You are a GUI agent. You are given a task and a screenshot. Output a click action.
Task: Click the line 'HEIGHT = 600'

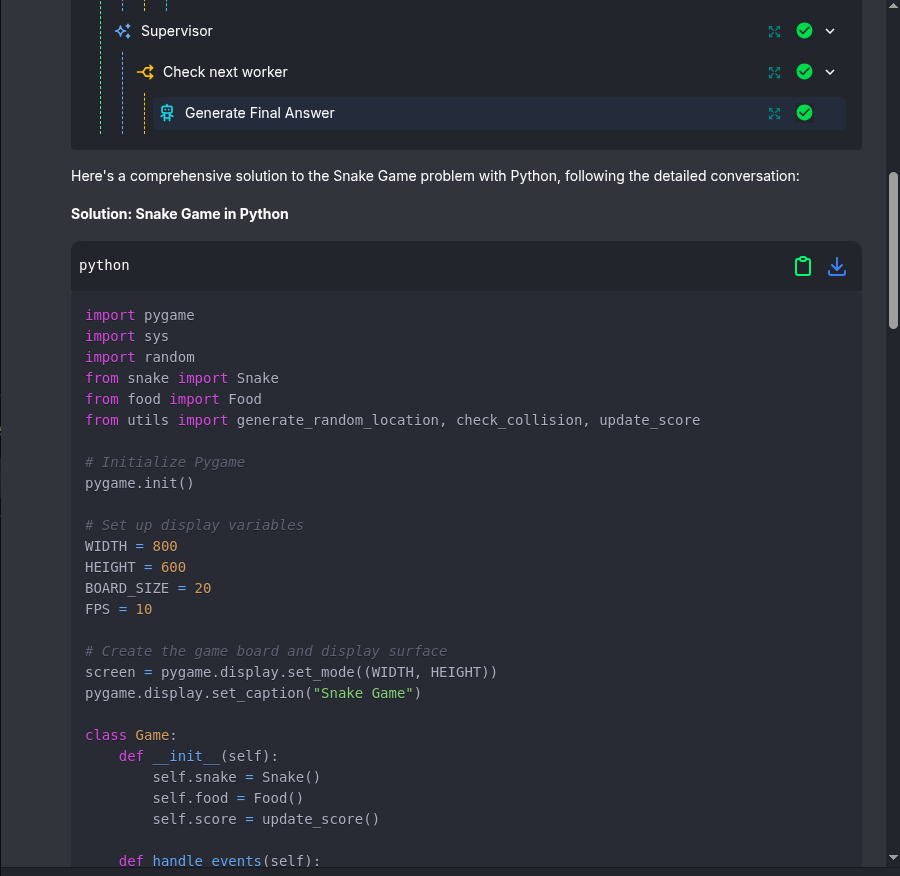click(135, 567)
